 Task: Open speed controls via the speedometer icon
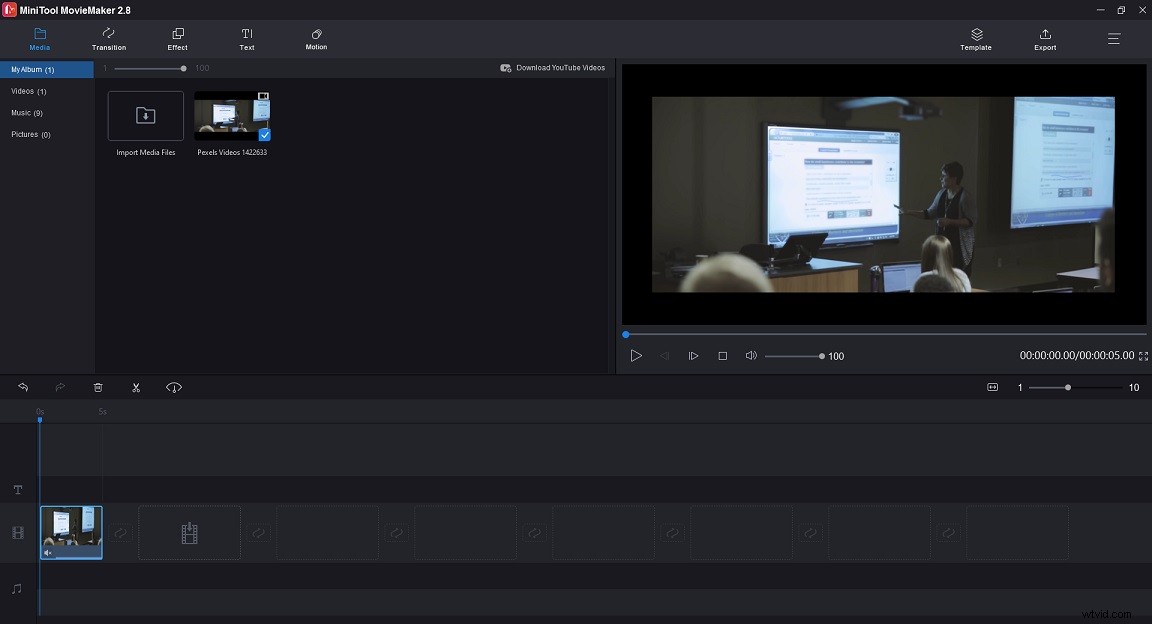tap(173, 387)
